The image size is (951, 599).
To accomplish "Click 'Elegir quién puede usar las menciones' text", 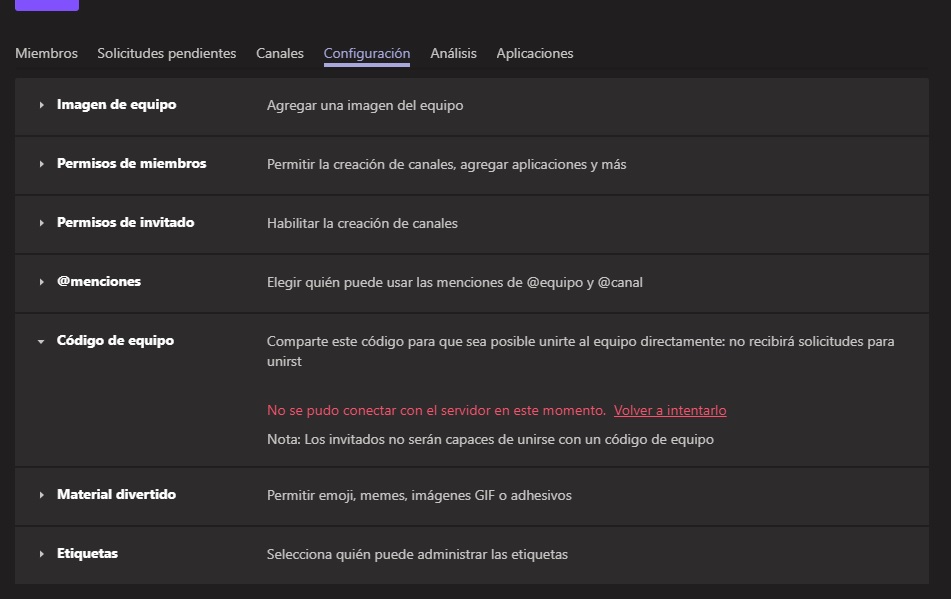I will [x=455, y=283].
